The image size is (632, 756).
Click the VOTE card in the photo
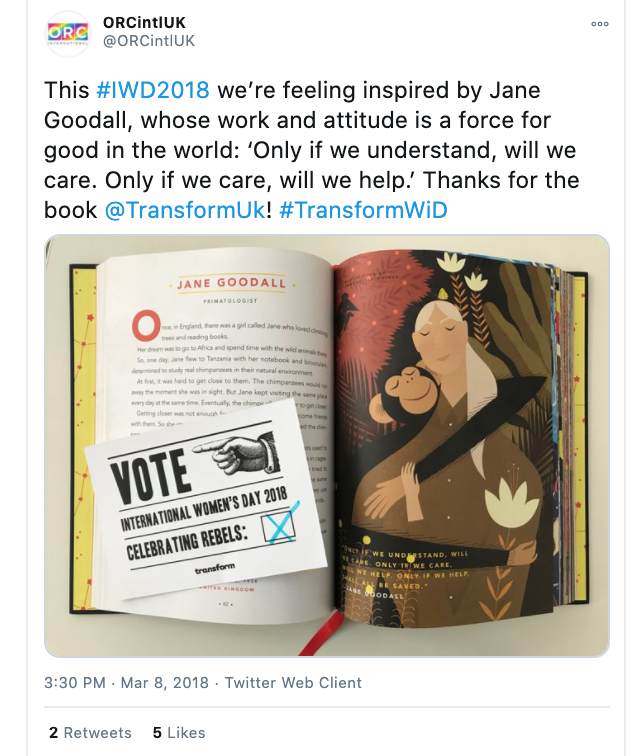(206, 500)
